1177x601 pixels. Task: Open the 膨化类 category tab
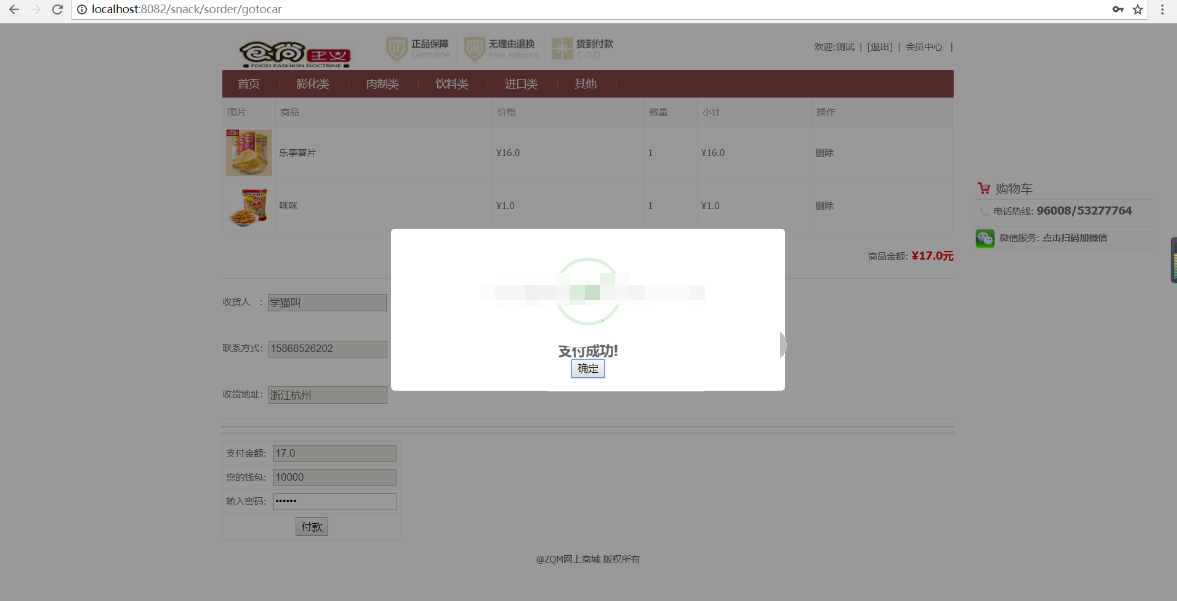click(313, 84)
